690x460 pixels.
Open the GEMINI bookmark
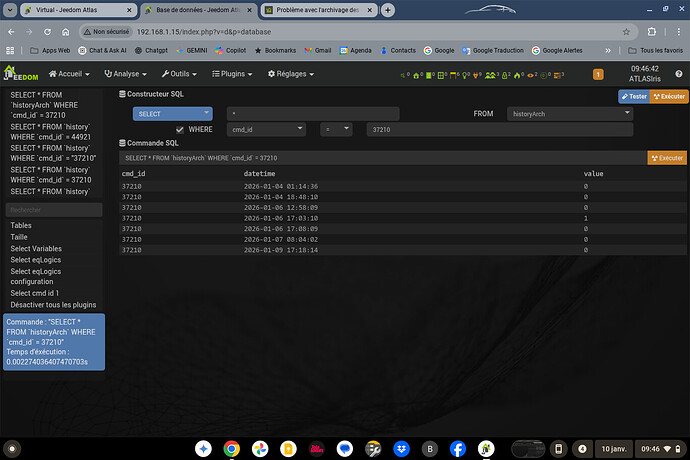pos(191,51)
